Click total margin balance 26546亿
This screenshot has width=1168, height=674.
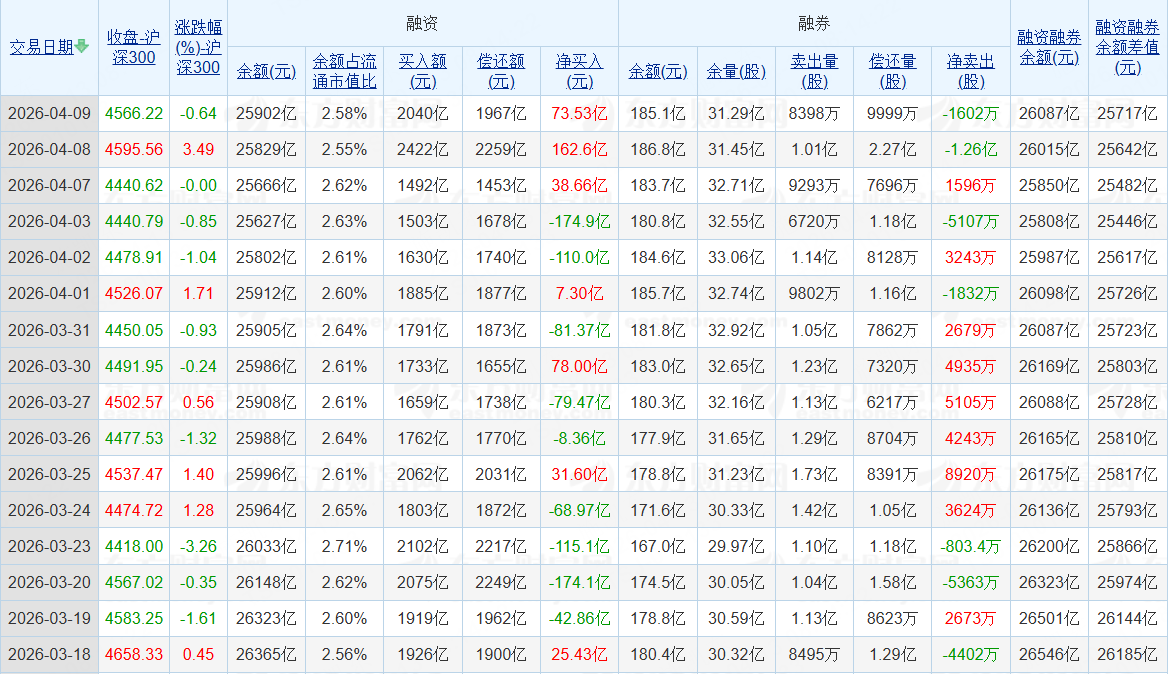[x=1049, y=655]
